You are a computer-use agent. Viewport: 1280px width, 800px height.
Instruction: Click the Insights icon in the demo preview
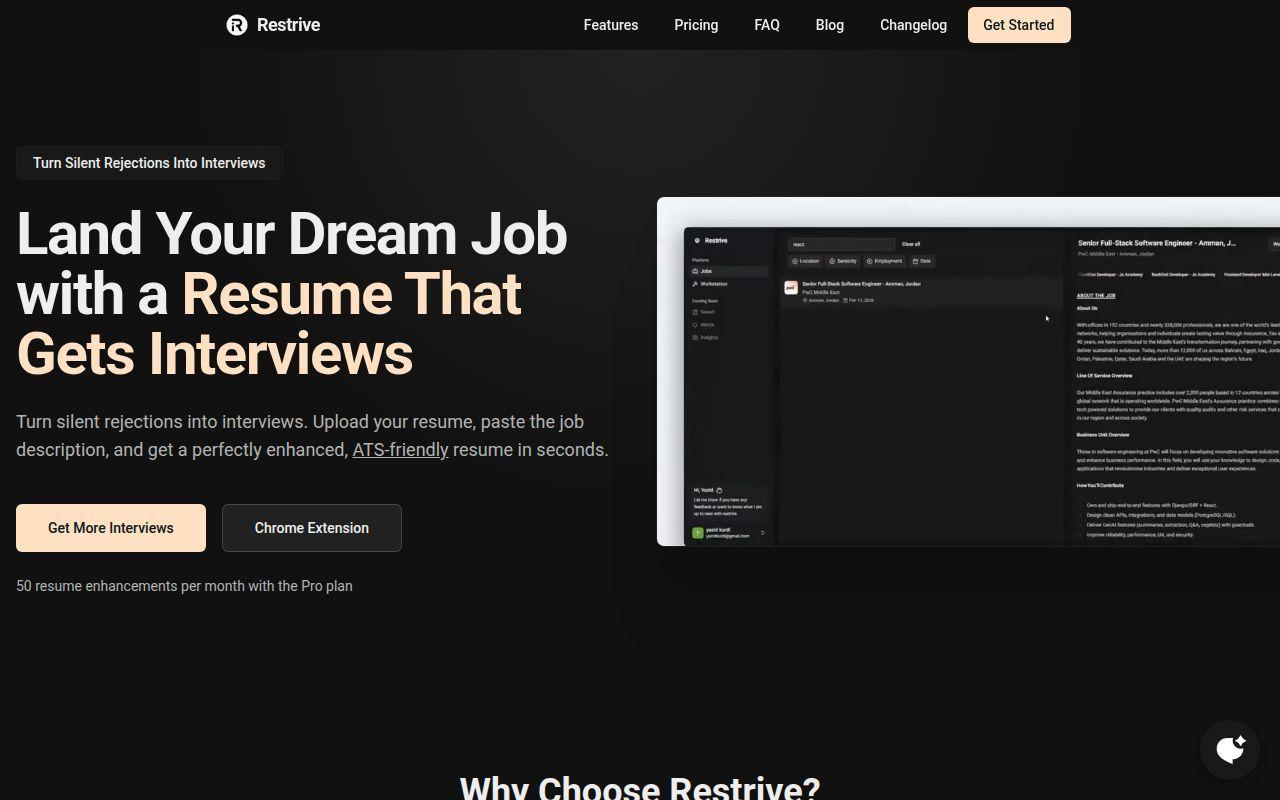pyautogui.click(x=695, y=337)
